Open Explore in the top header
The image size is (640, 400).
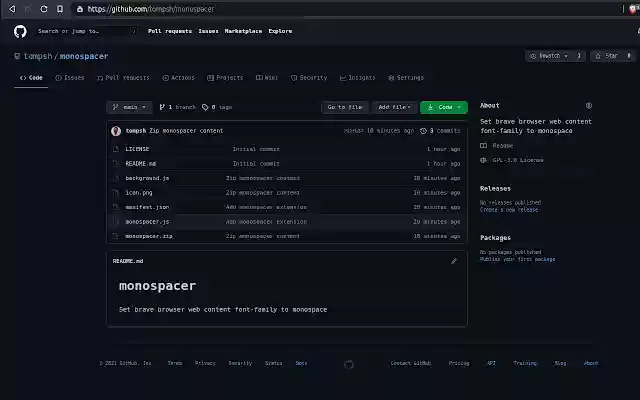coord(280,31)
